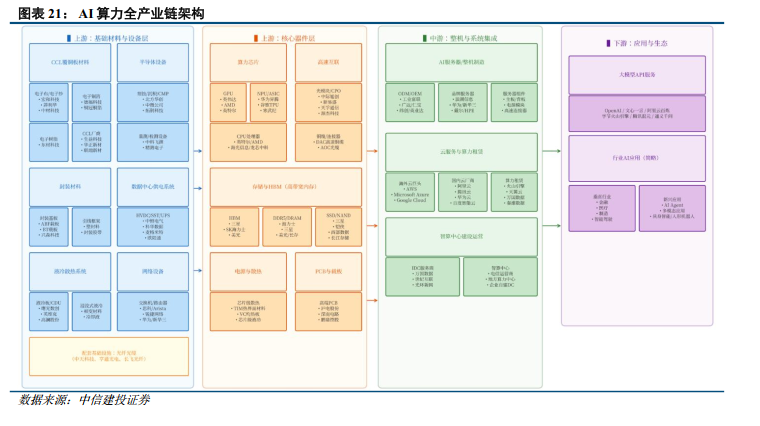This screenshot has width=760, height=426.
Task: Click the yellow '配套基础设施：光纤光缆' box
Action: tap(109, 356)
